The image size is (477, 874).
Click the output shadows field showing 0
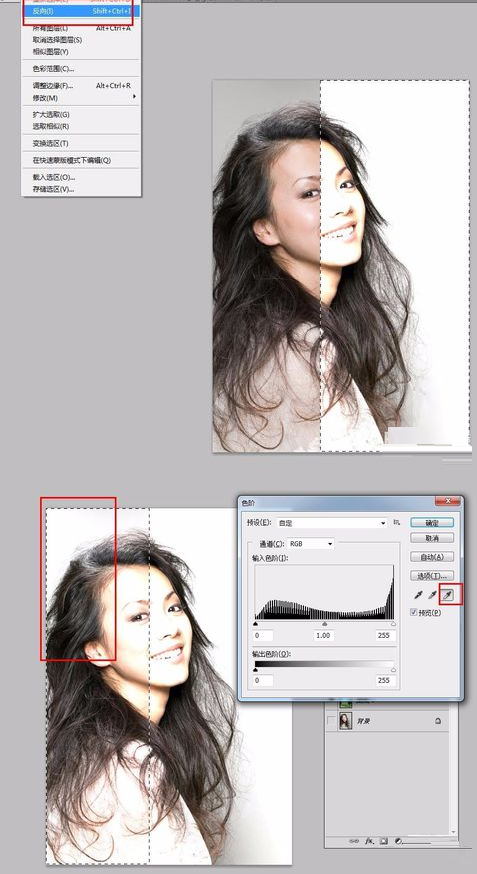coord(264,681)
